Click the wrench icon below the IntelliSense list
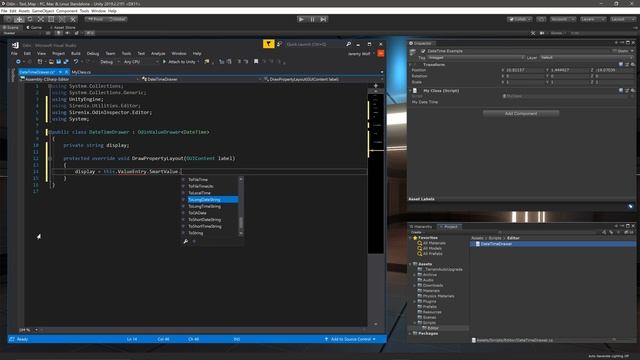The width and height of the screenshot is (640, 360). pyautogui.click(x=186, y=242)
